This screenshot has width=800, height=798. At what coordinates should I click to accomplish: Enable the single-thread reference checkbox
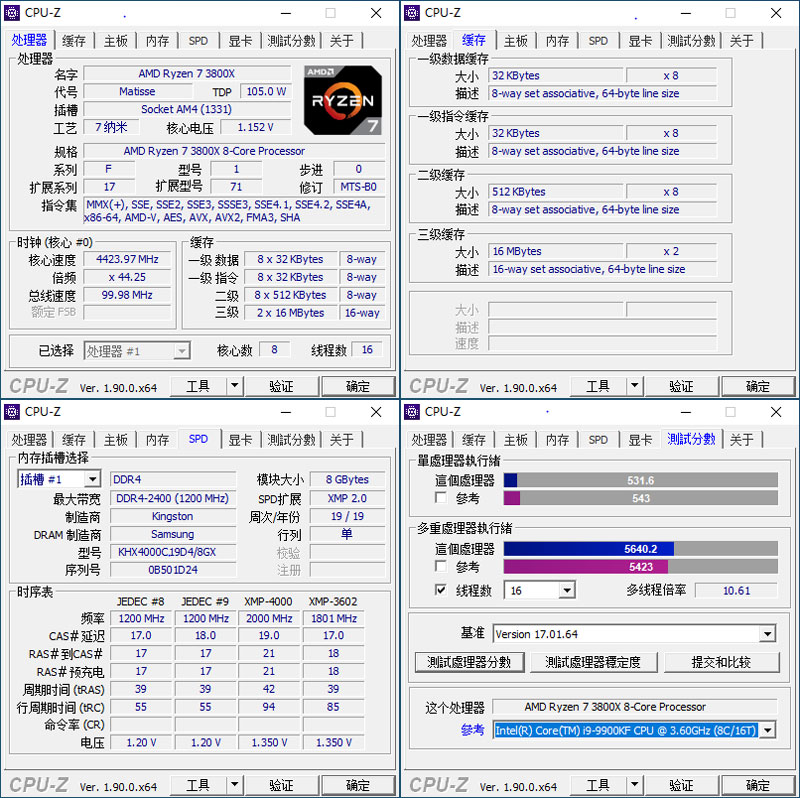[441, 497]
